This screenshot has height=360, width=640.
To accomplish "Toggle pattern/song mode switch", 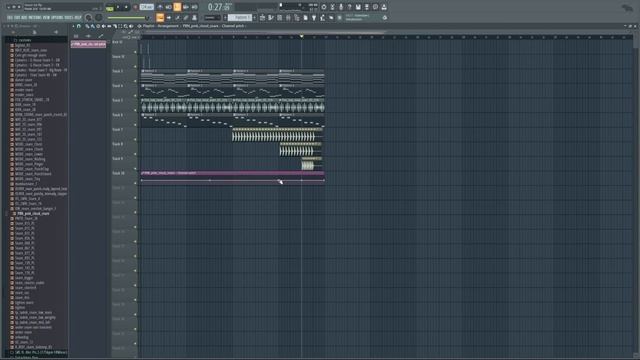I will point(110,7).
